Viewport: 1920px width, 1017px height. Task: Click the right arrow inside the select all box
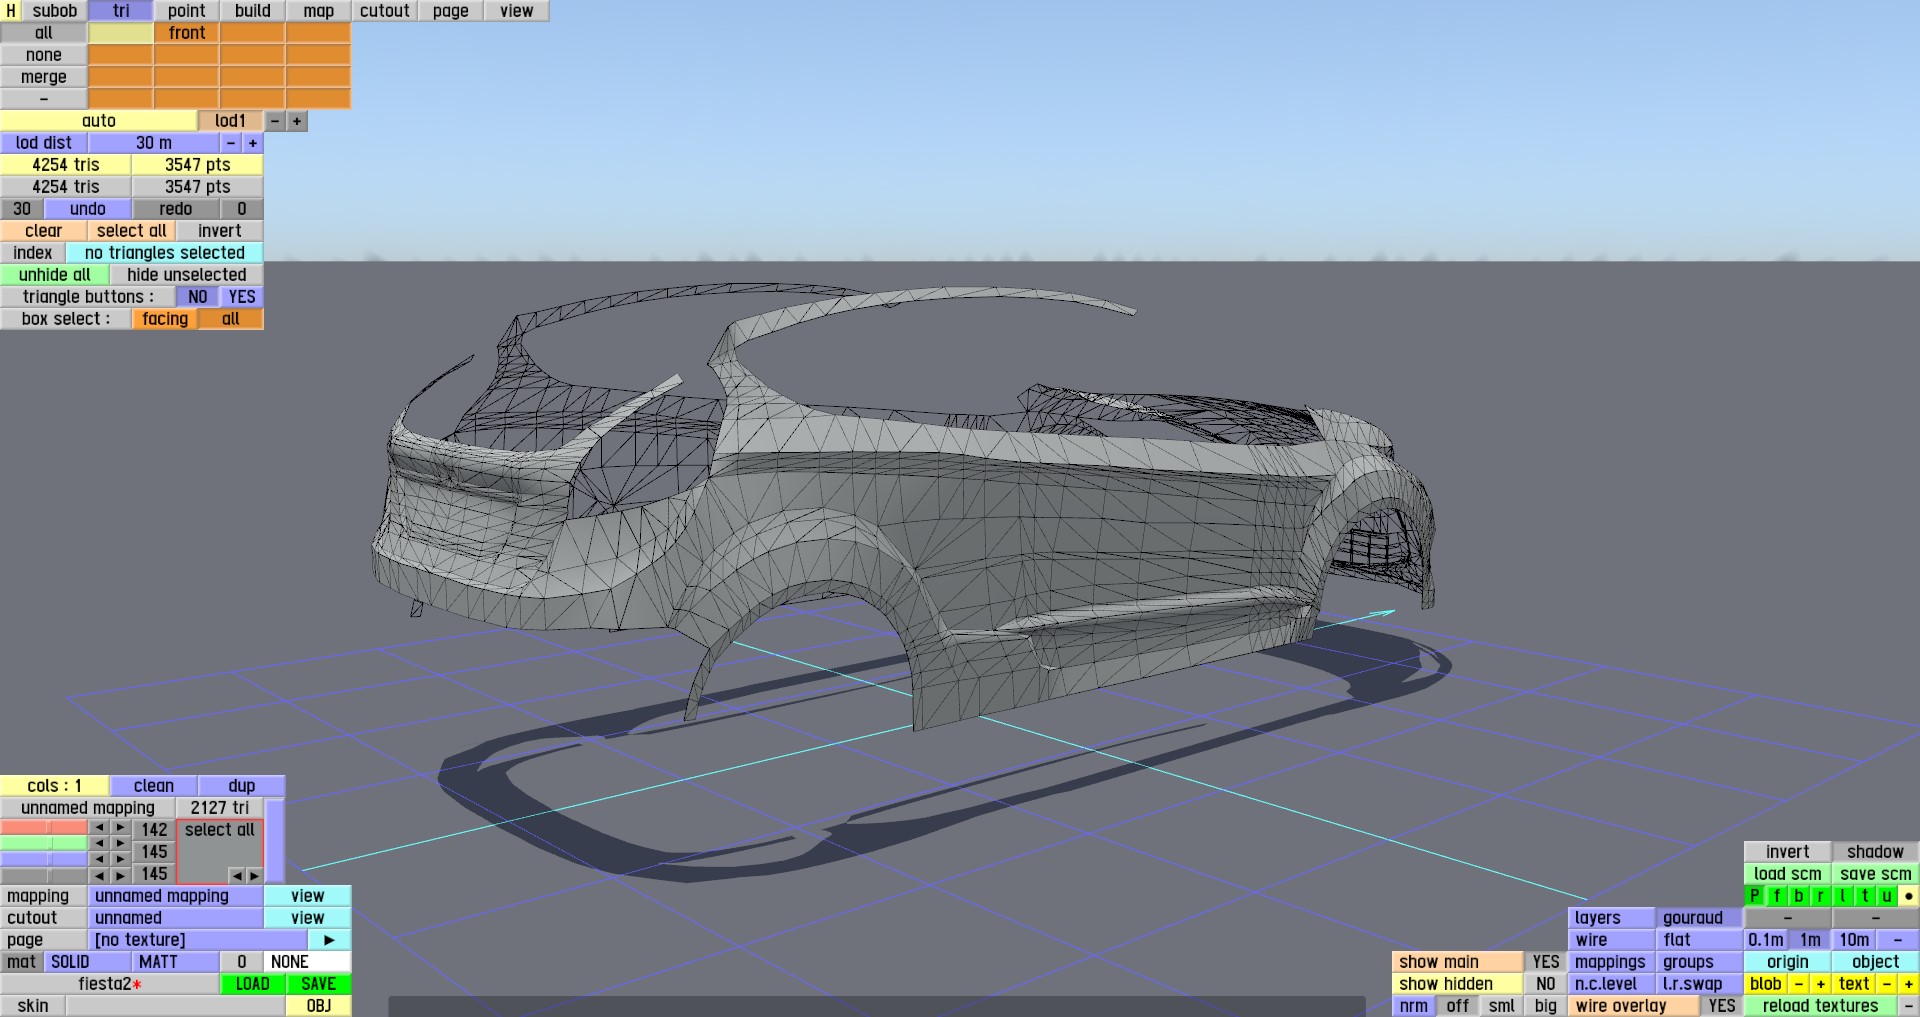tap(254, 876)
